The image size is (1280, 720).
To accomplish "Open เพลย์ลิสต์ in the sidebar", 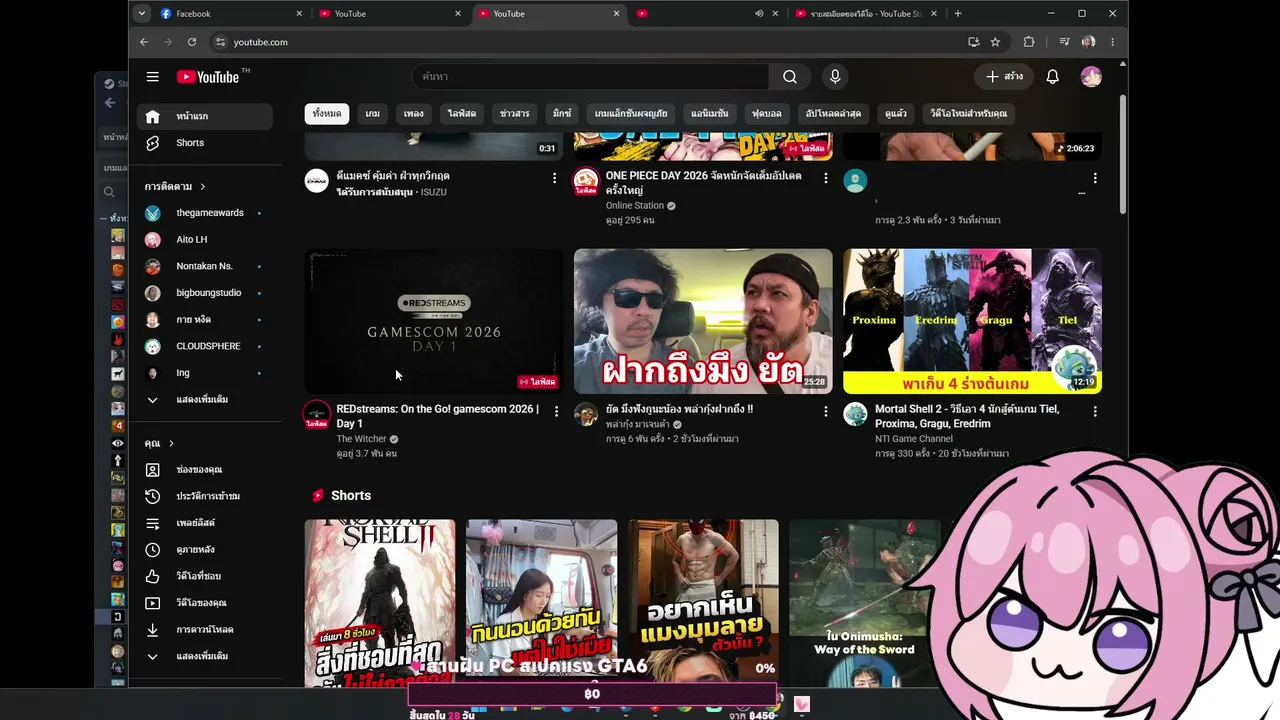I will pyautogui.click(x=204, y=523).
